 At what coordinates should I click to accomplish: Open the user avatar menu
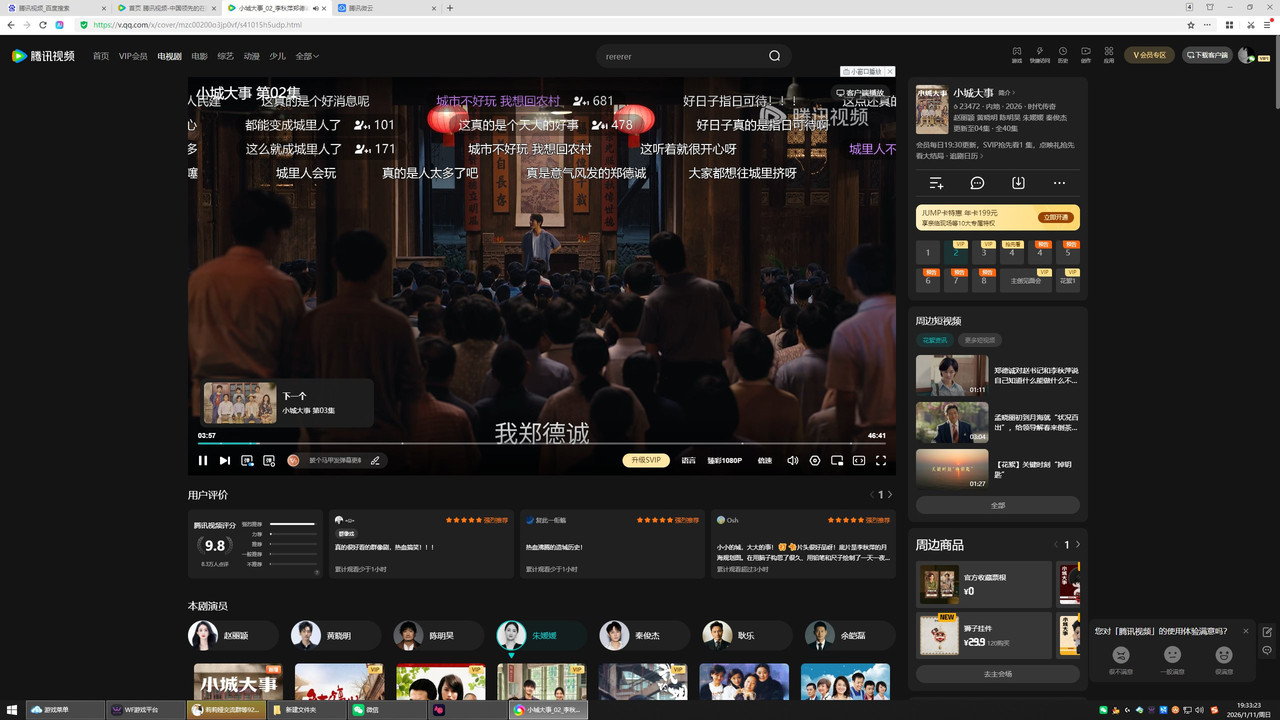pyautogui.click(x=1247, y=55)
